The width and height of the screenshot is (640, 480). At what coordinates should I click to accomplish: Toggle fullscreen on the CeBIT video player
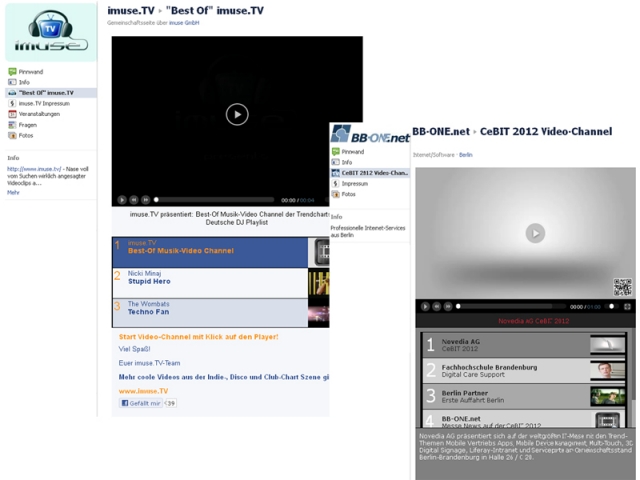coord(627,306)
